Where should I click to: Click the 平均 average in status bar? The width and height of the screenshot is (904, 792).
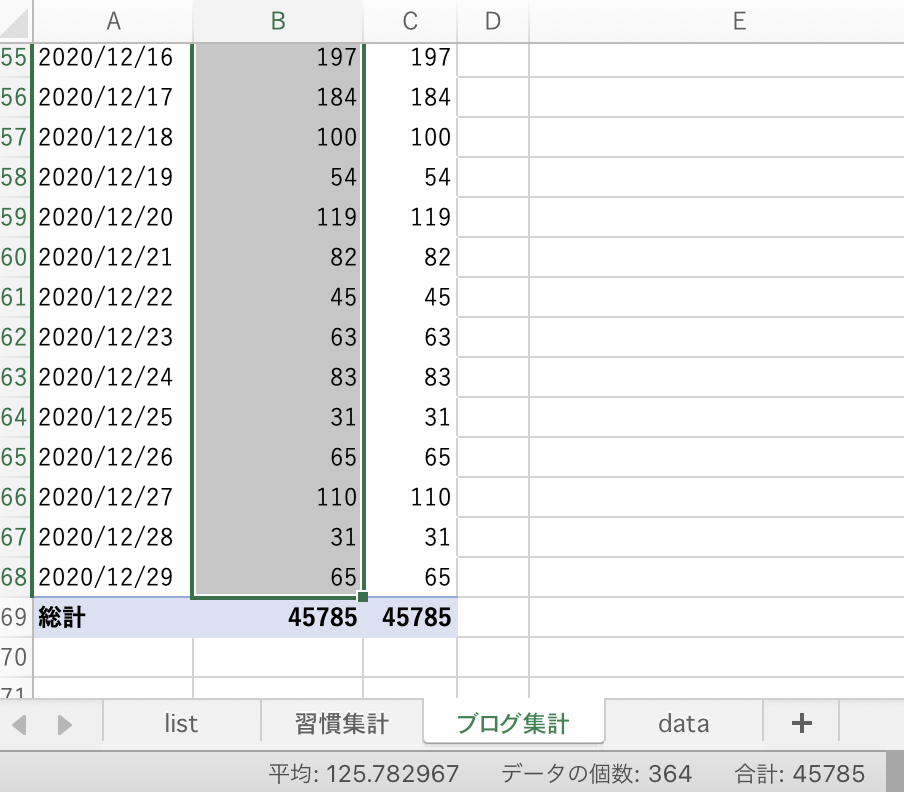coord(364,773)
